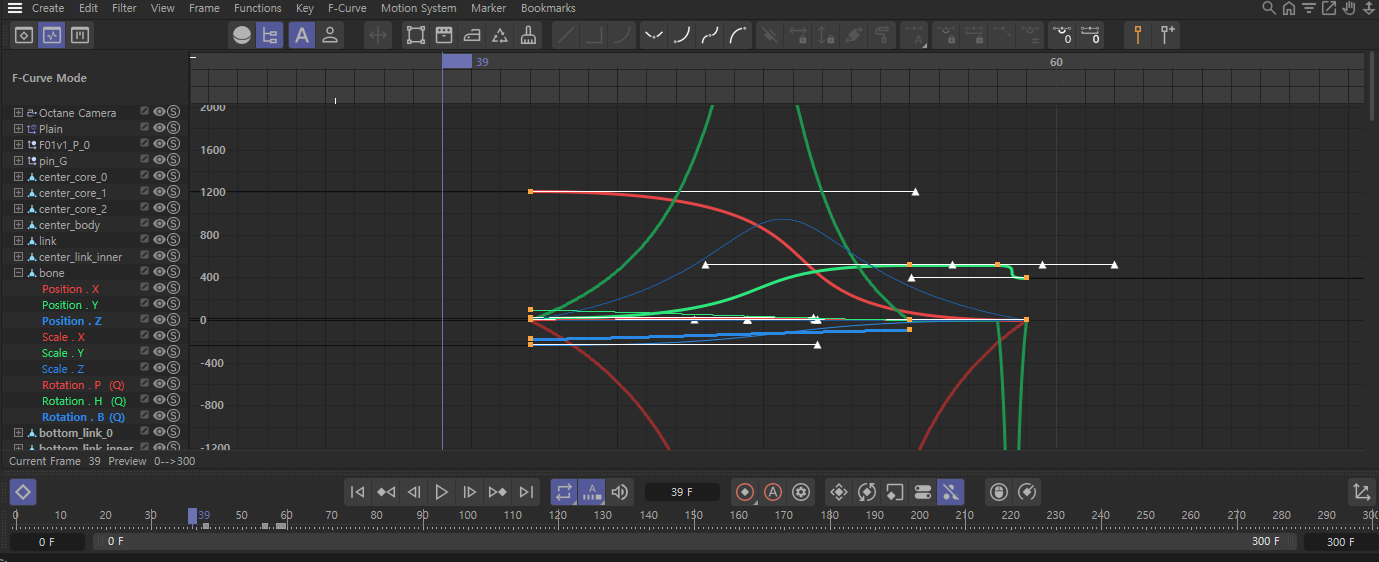The height and width of the screenshot is (562, 1379).
Task: Click the home icon at top right
Action: point(1289,8)
